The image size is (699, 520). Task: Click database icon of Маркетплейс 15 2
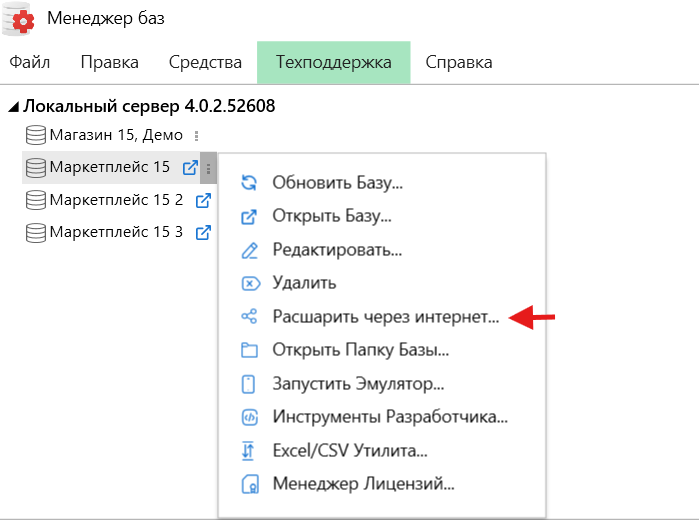(36, 200)
